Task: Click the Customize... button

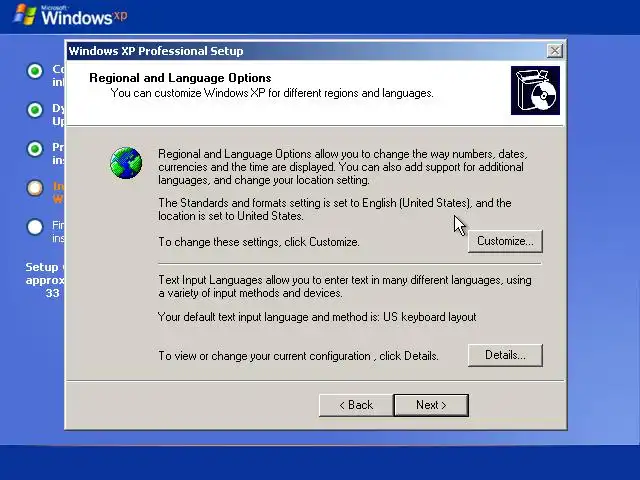Action: coord(505,241)
